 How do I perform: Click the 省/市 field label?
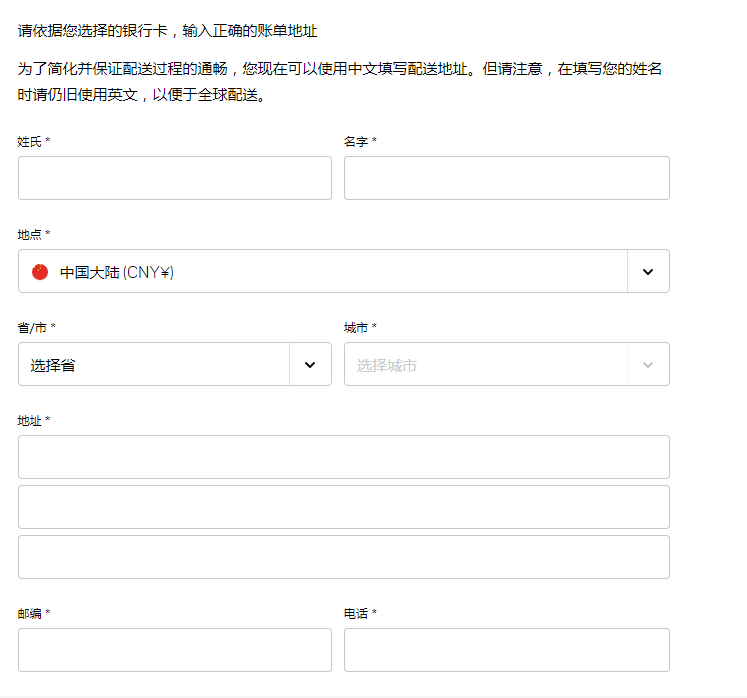coord(33,328)
